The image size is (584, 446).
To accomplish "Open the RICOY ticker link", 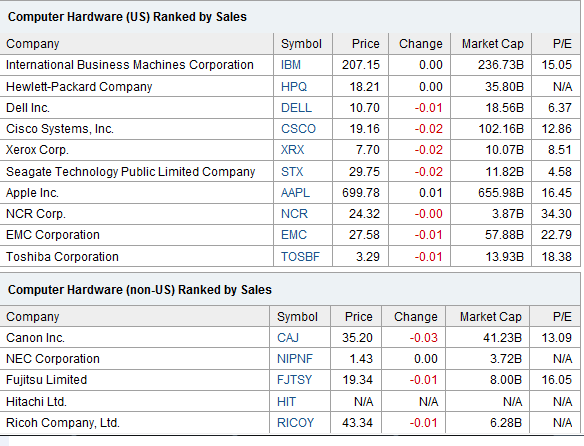I will coord(295,423).
